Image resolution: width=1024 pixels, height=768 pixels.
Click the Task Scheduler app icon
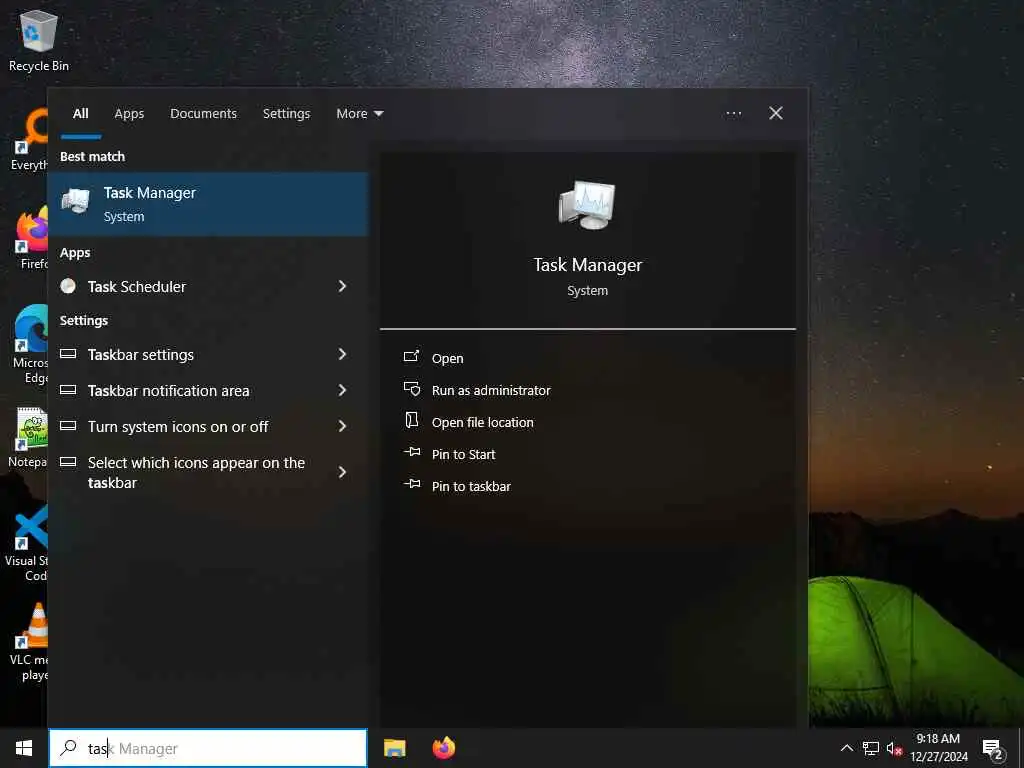(x=68, y=286)
